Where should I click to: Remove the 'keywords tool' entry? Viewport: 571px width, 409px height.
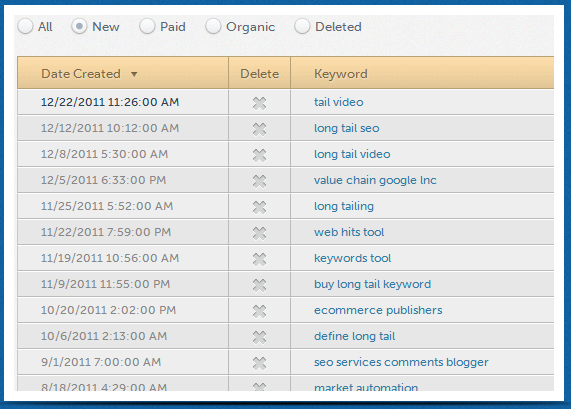pos(259,259)
